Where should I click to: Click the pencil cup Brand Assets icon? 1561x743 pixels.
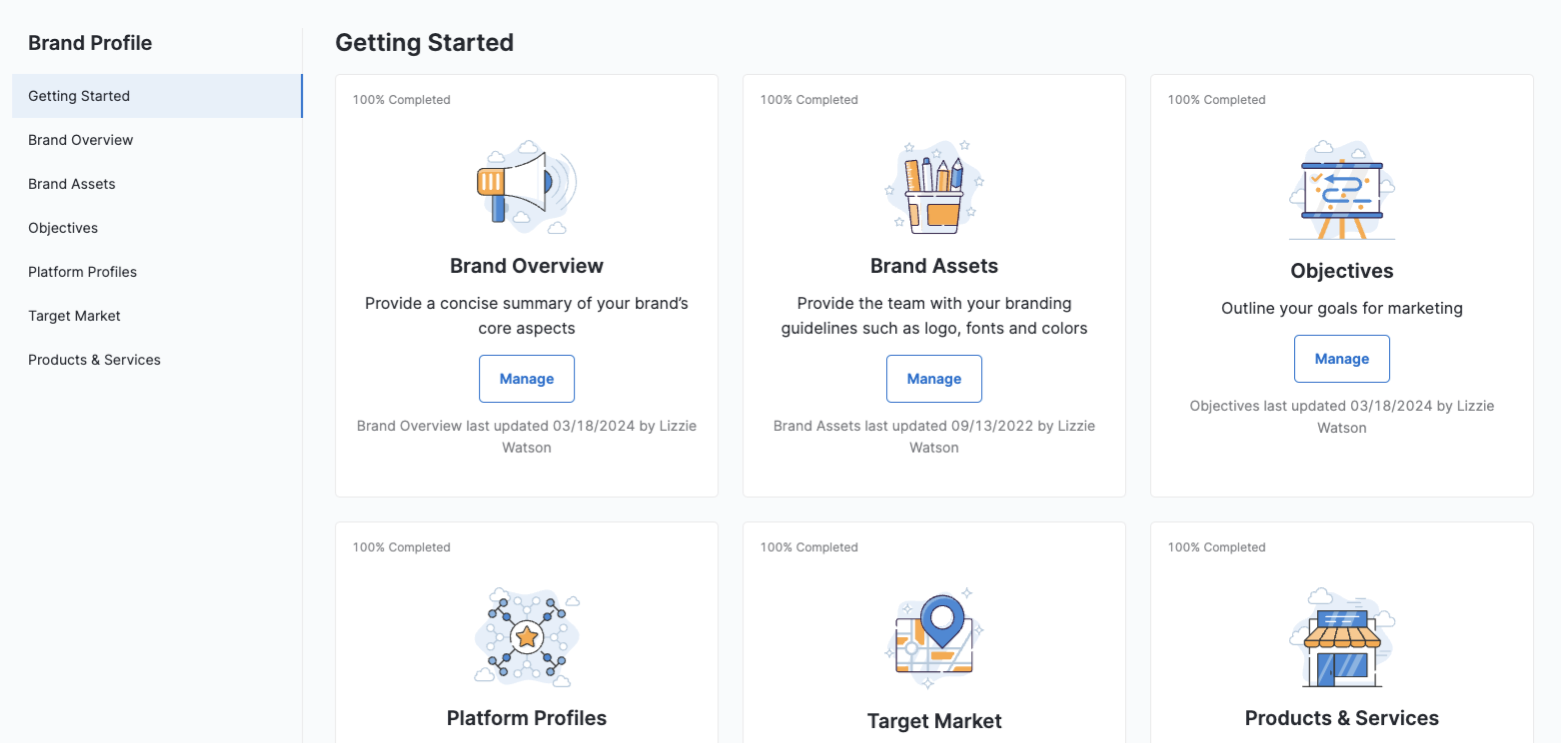click(x=934, y=186)
